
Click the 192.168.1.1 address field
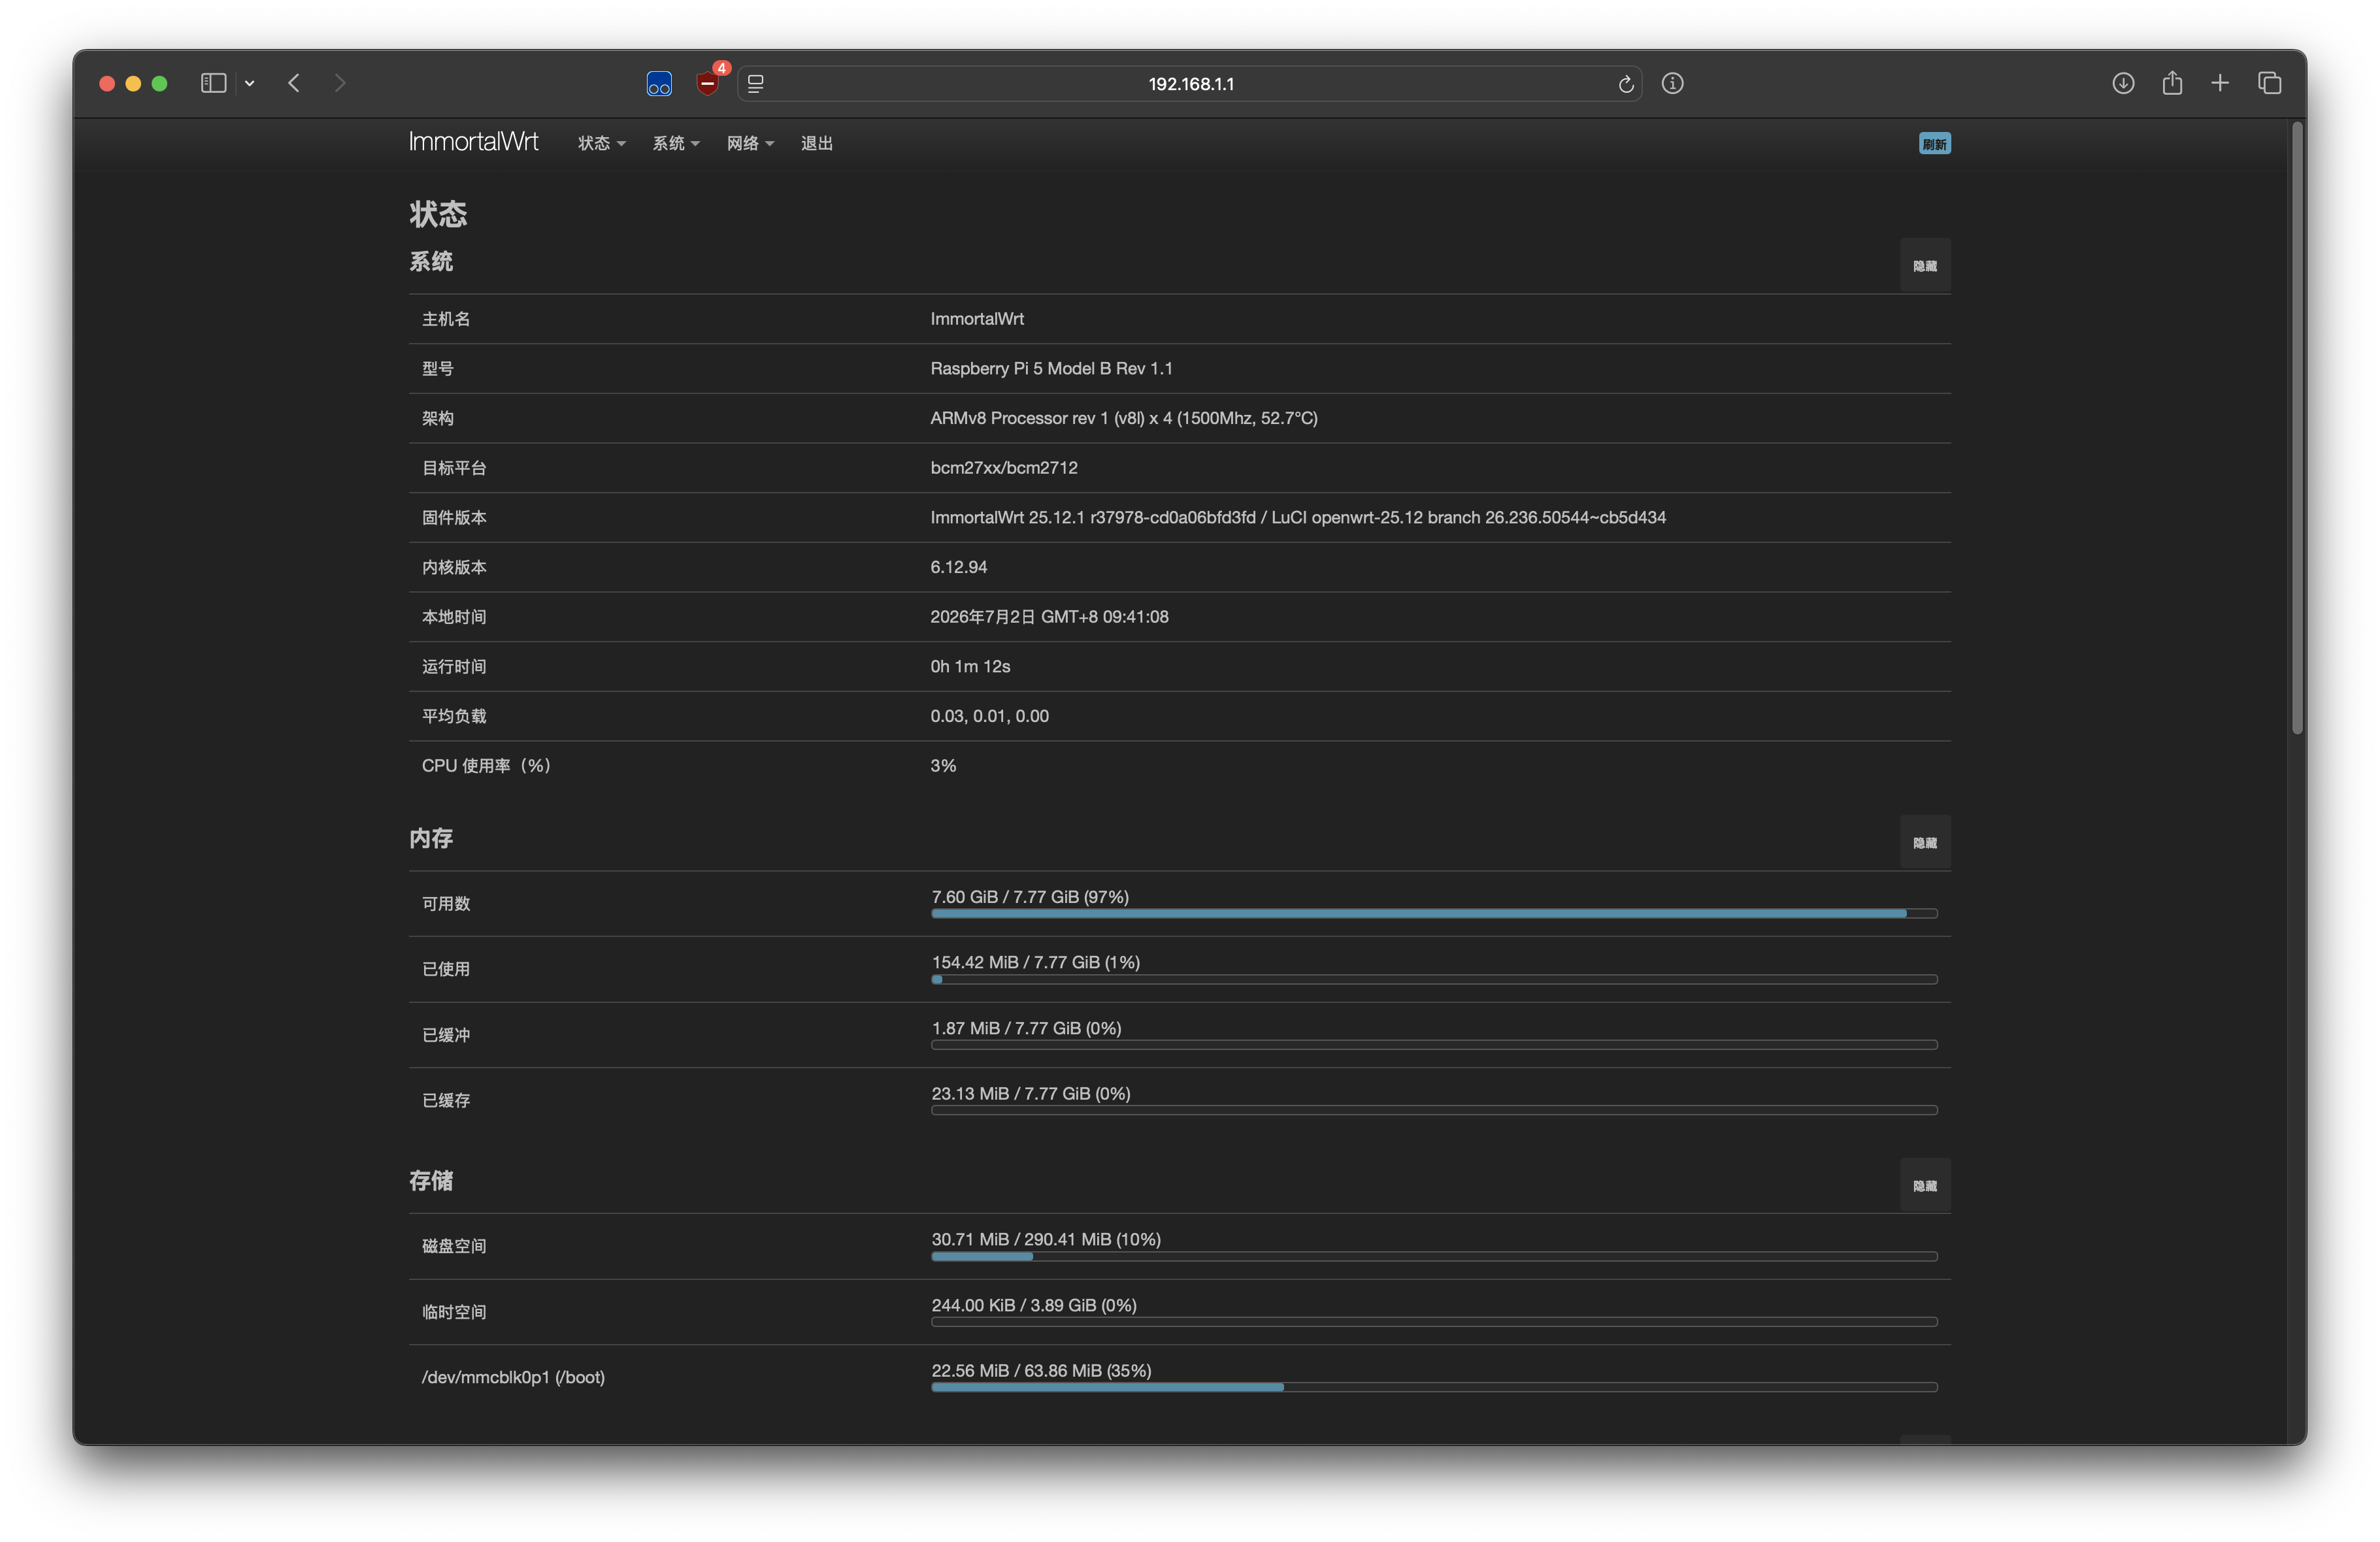tap(1190, 84)
